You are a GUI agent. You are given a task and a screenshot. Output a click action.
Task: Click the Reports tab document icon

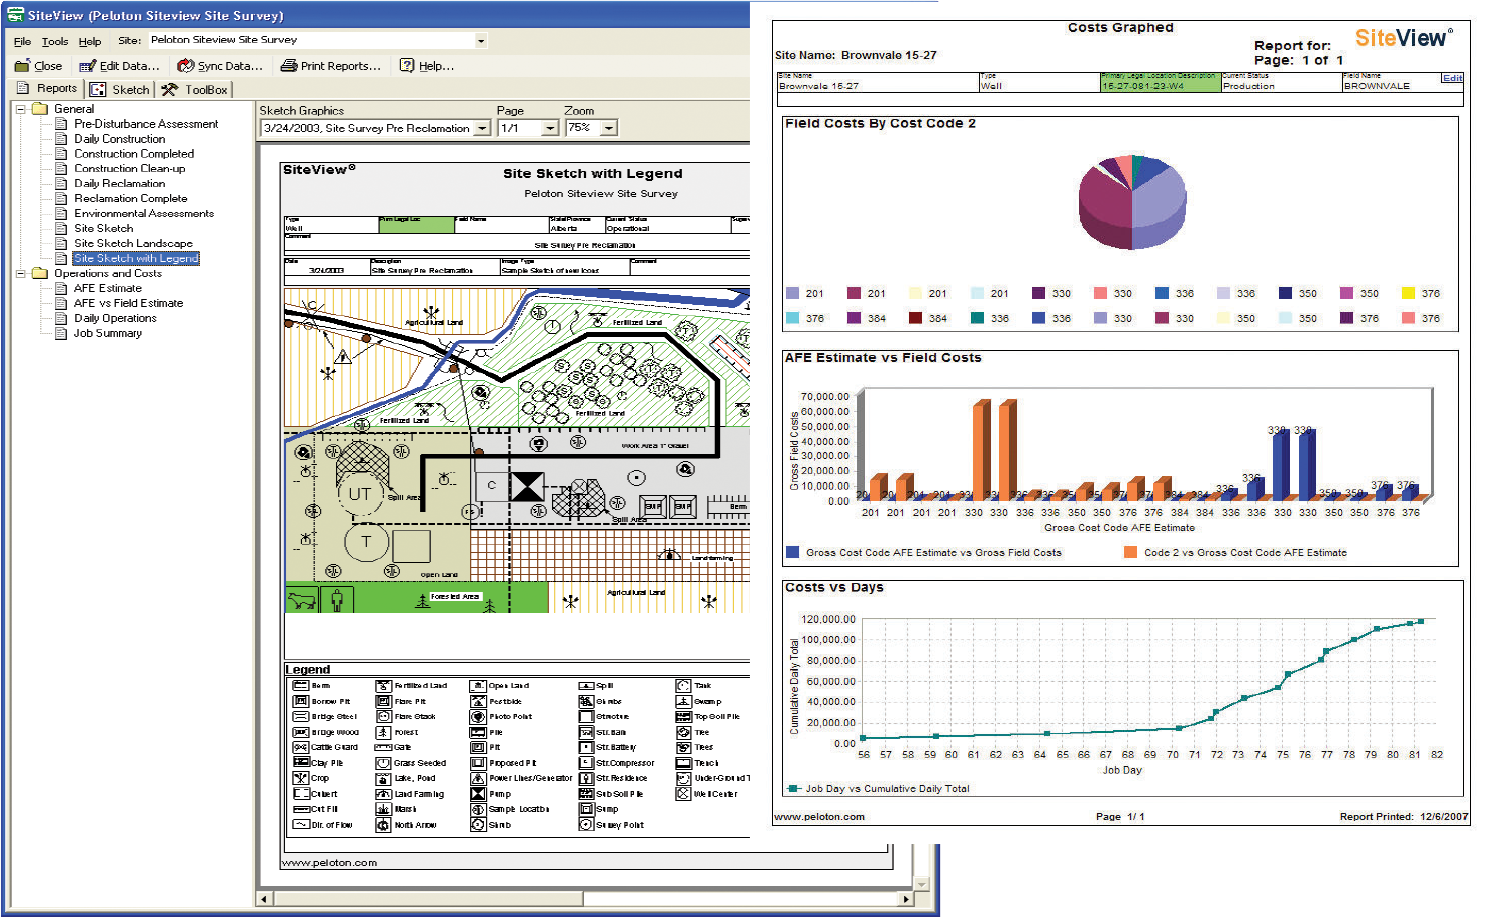[x=22, y=88]
